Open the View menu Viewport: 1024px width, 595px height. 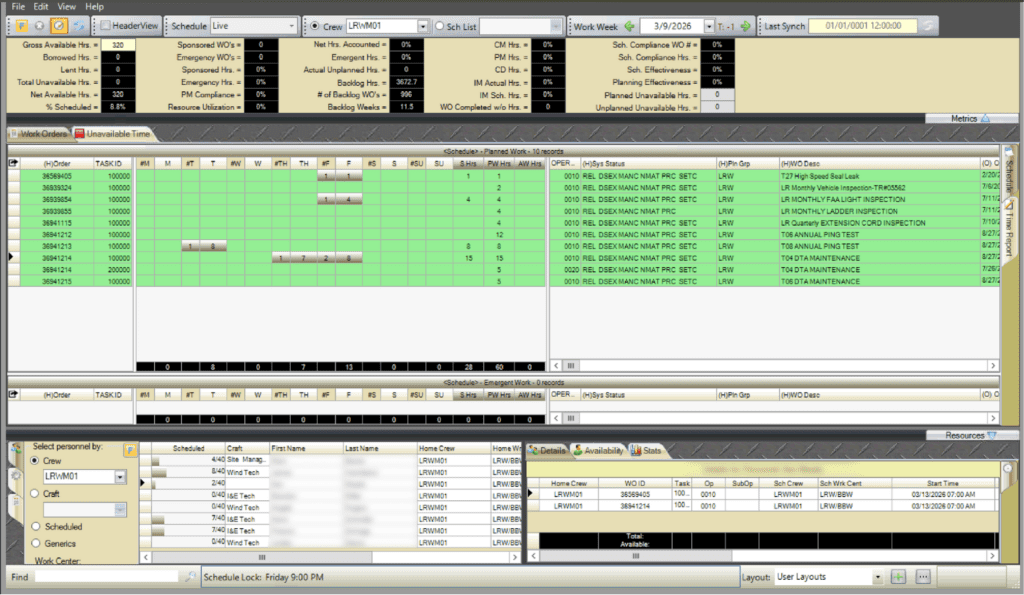66,6
